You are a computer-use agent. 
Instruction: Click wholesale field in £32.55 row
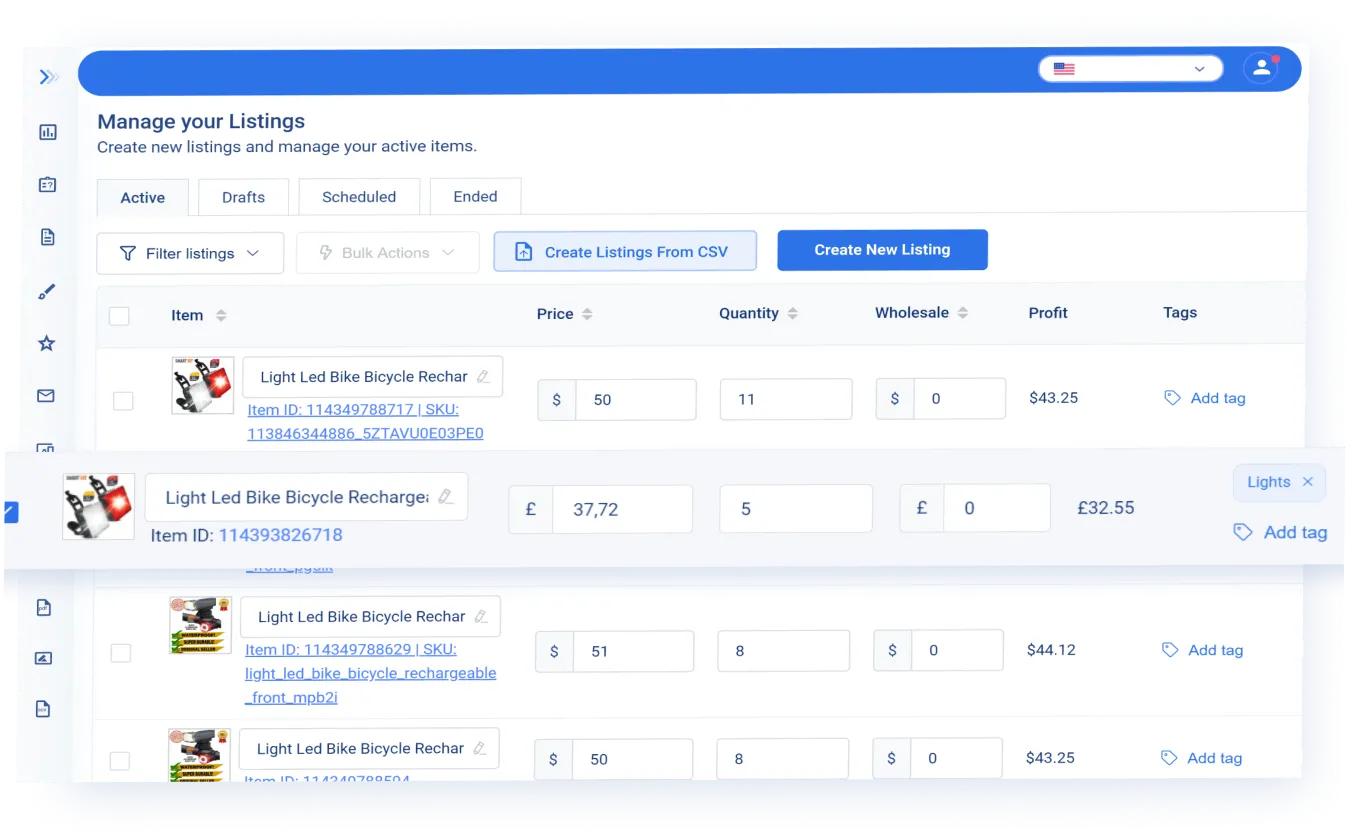point(996,508)
